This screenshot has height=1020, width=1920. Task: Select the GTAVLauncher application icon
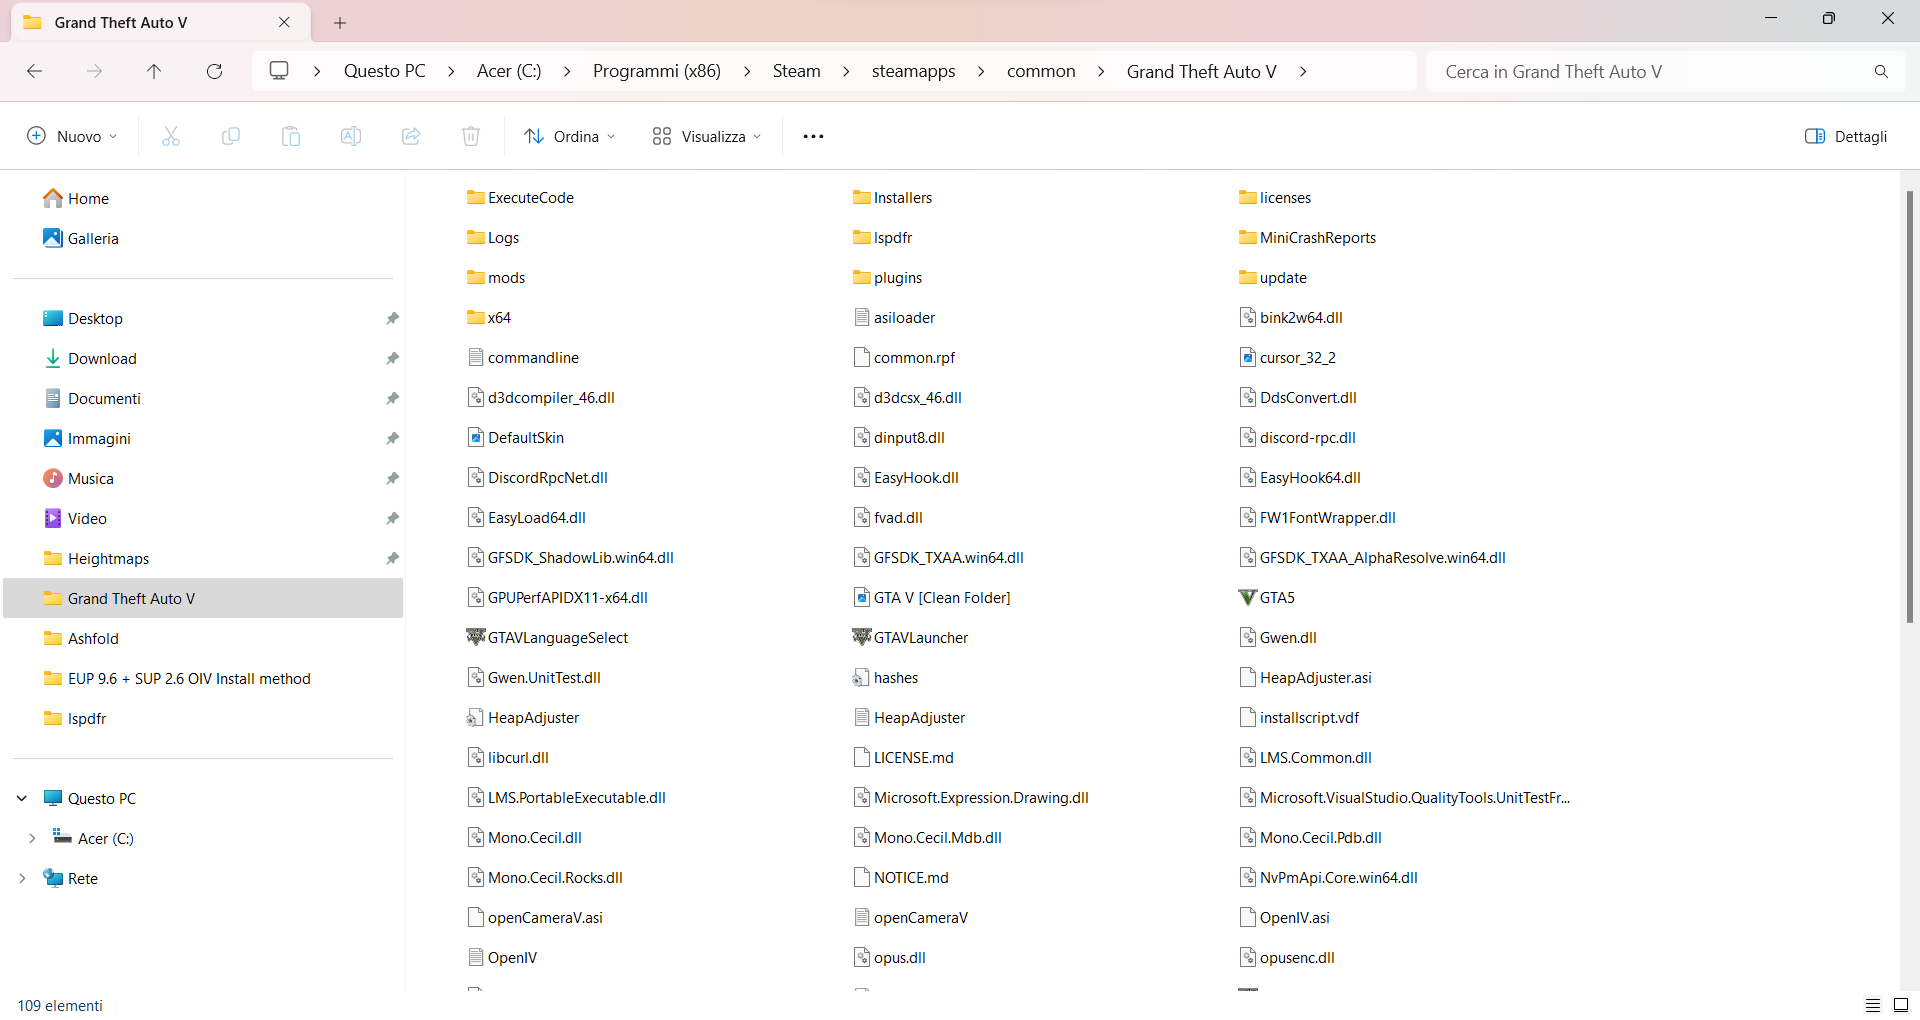coord(861,638)
